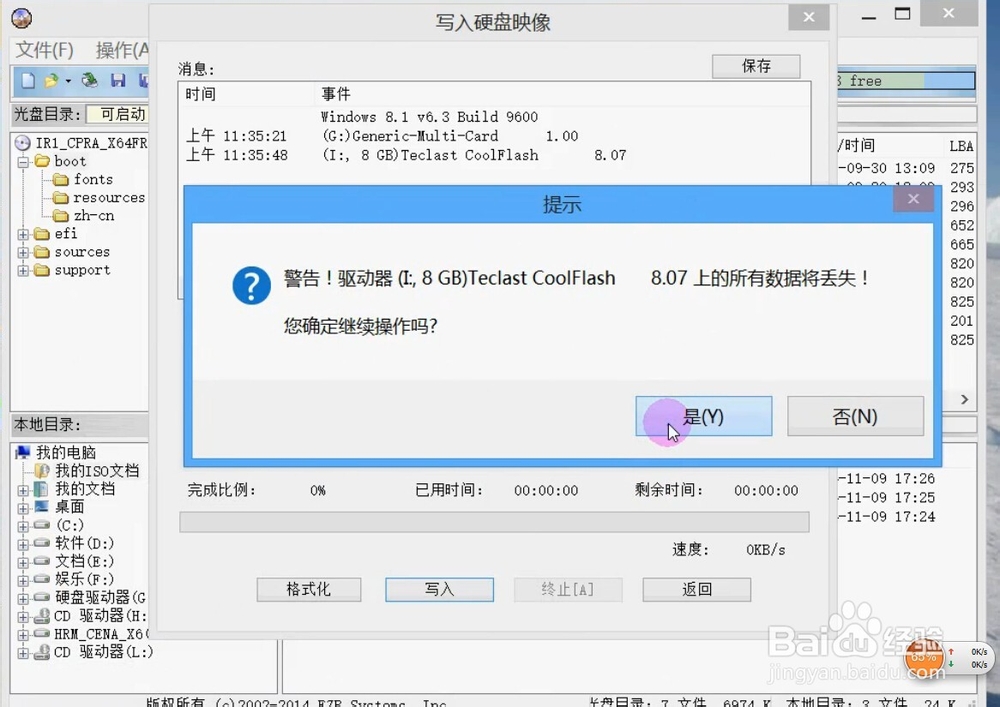Collapse the boot folder tree node
This screenshot has height=707, width=1000.
[x=24, y=162]
